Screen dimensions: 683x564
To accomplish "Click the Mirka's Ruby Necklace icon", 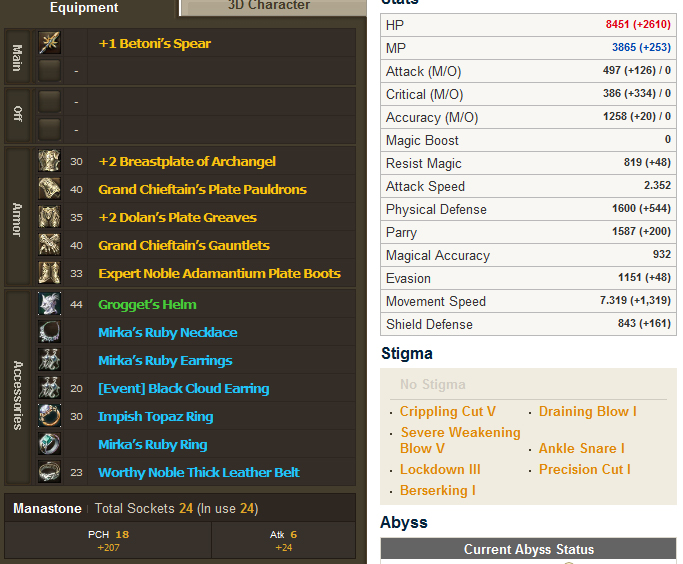I will (49, 332).
